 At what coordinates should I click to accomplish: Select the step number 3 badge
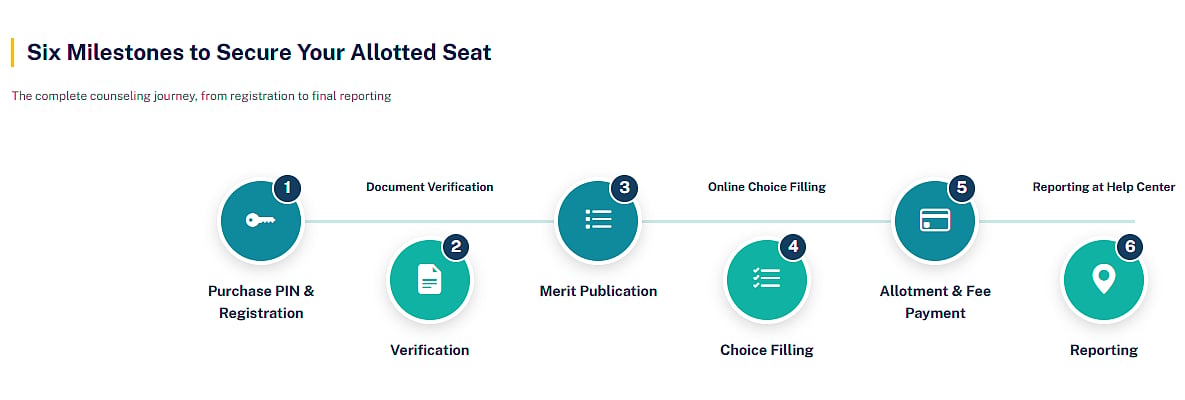click(623, 188)
